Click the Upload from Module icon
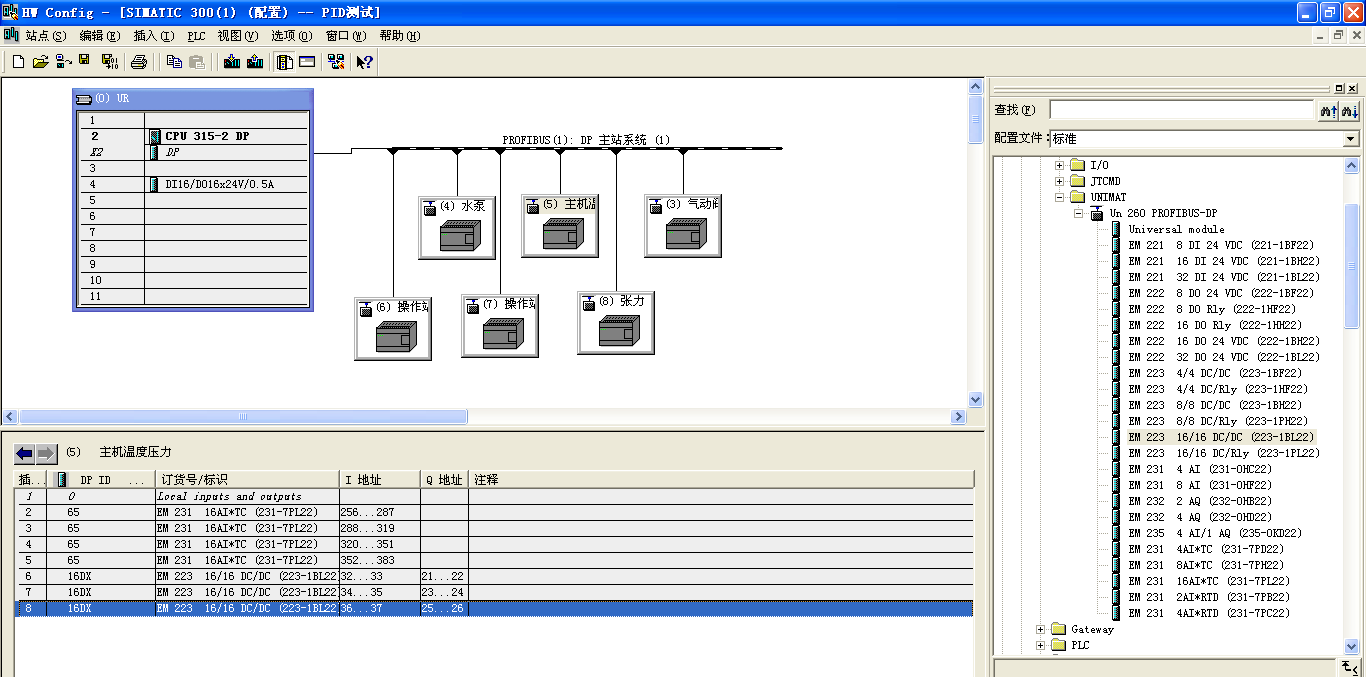 click(255, 62)
